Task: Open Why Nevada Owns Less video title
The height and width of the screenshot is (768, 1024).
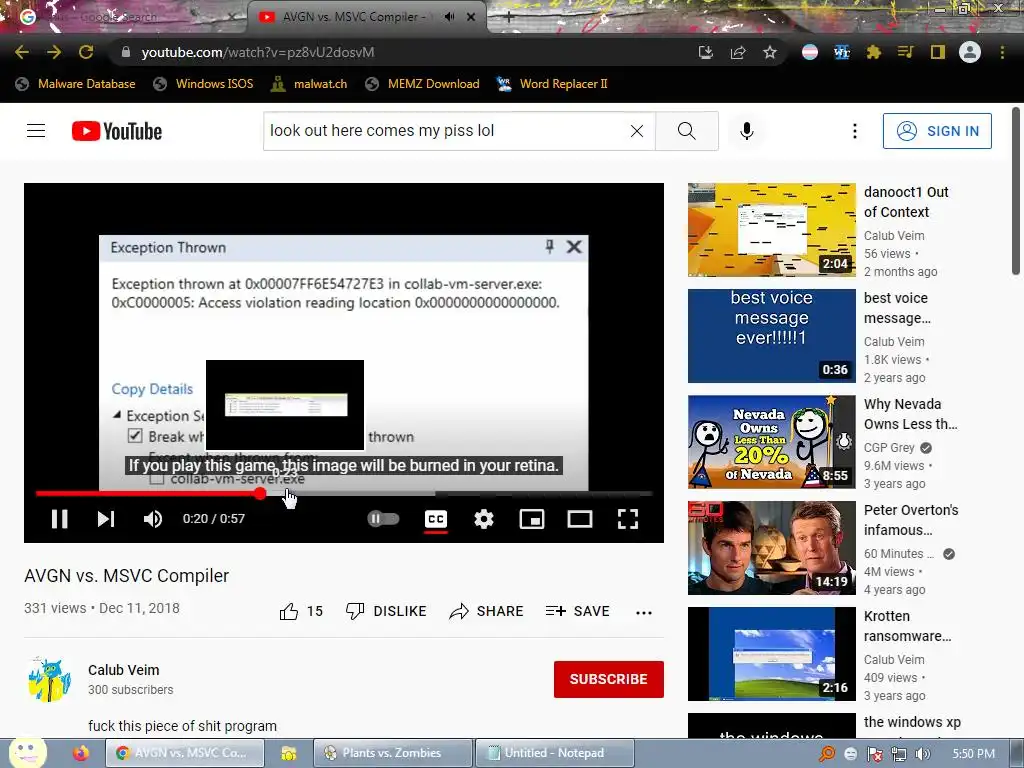Action: coord(910,414)
